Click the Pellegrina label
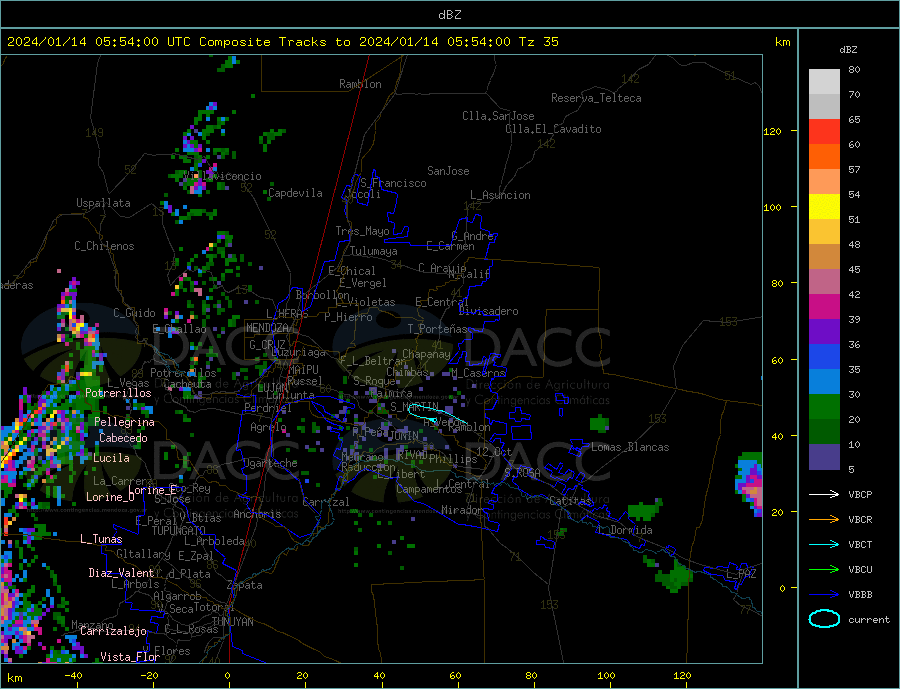This screenshot has width=900, height=689. point(124,422)
